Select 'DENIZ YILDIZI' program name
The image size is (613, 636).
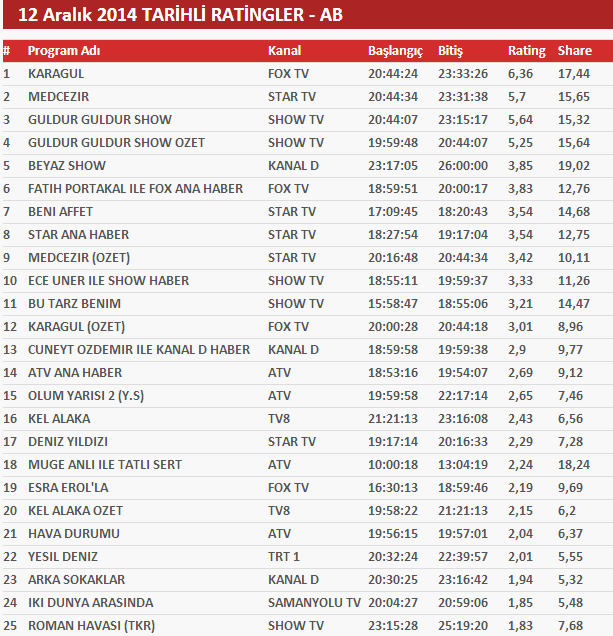tap(68, 442)
